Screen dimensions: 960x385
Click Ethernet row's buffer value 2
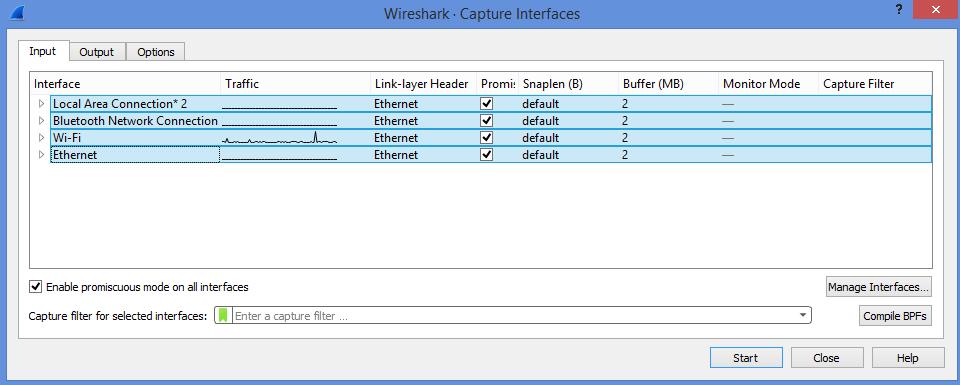pyautogui.click(x=625, y=155)
